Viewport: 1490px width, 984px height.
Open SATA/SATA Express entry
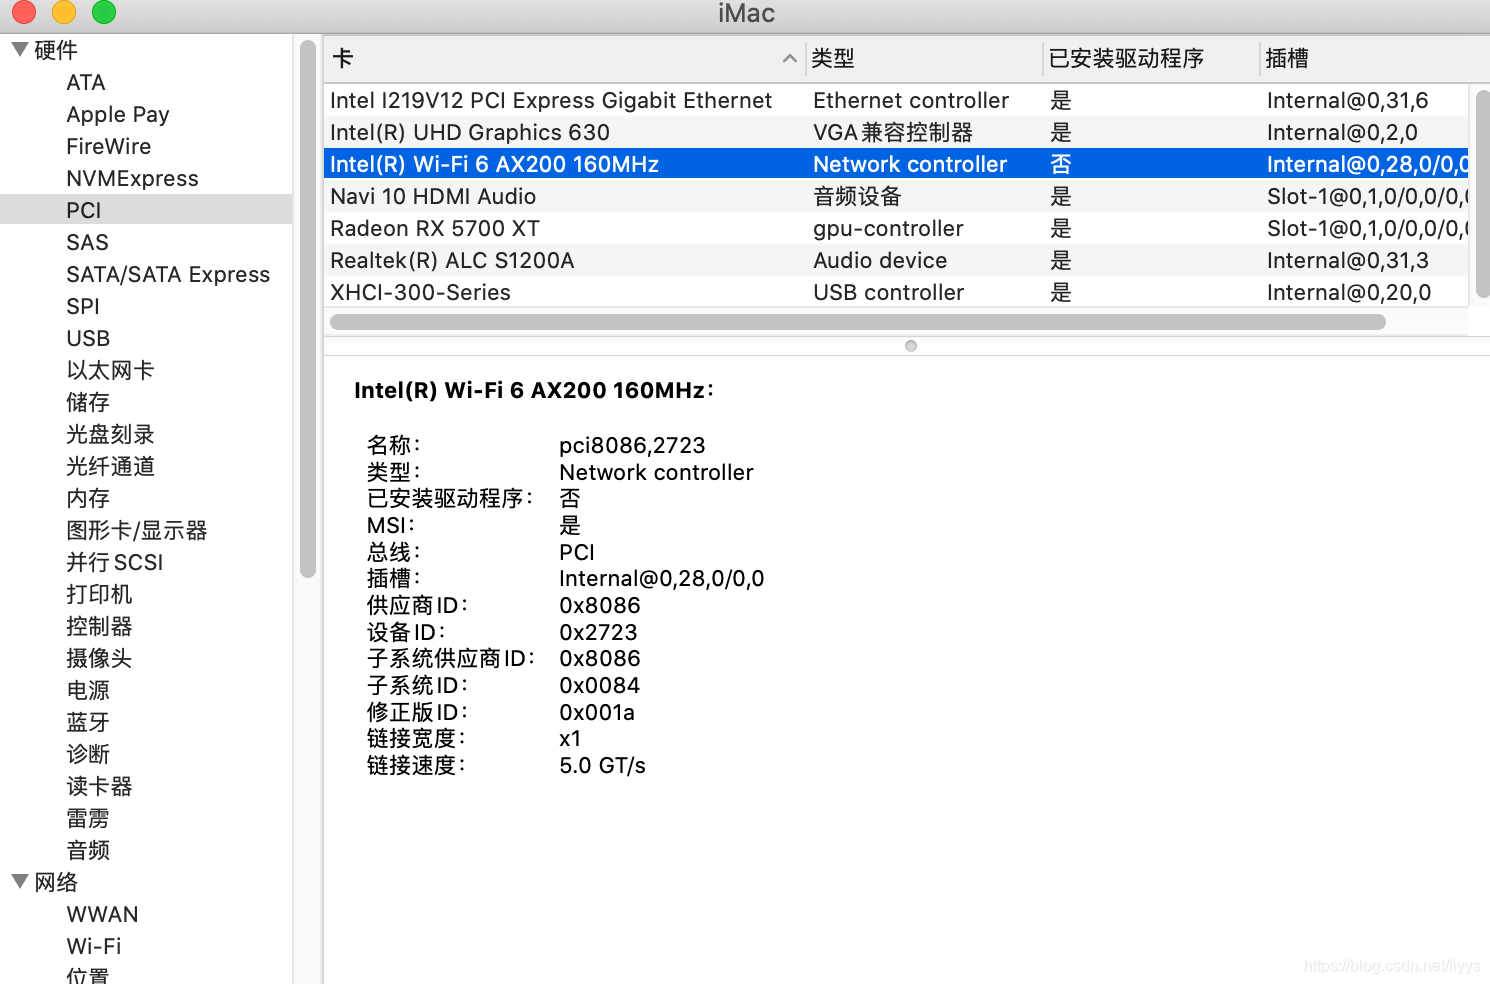pyautogui.click(x=168, y=274)
